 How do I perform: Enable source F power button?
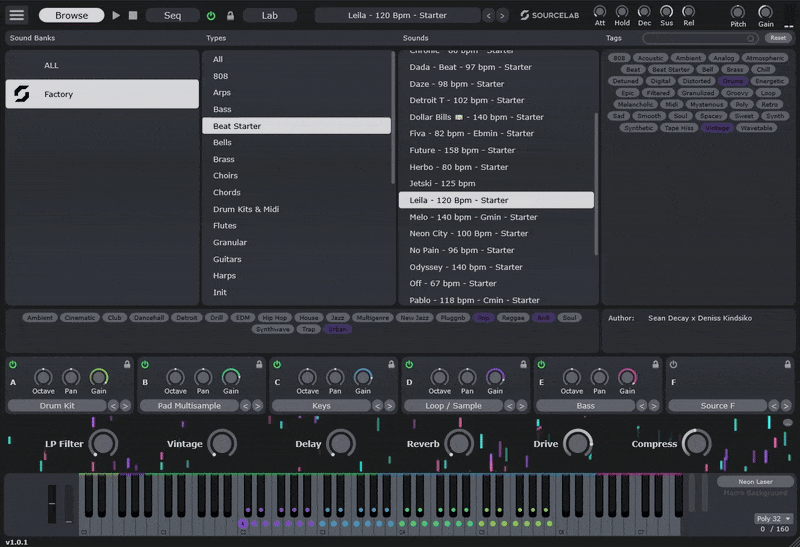coord(673,364)
